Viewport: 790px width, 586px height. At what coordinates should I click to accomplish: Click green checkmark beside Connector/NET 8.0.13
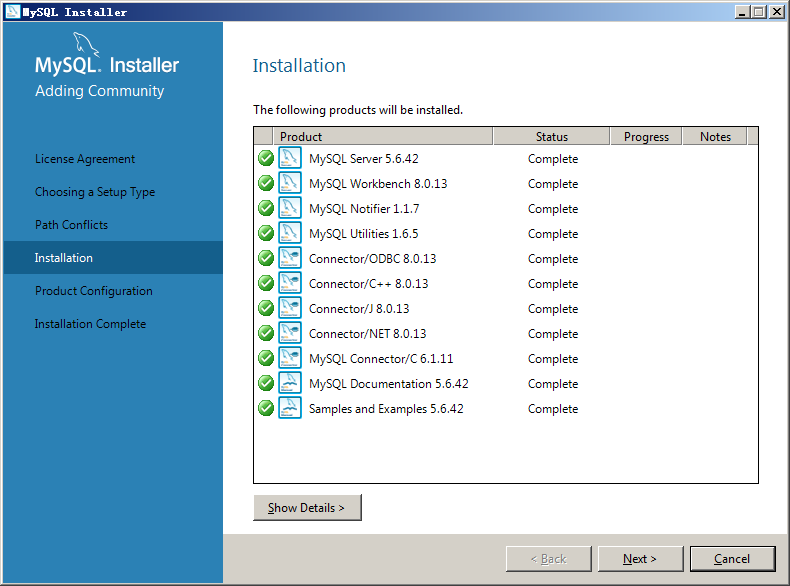[x=266, y=333]
